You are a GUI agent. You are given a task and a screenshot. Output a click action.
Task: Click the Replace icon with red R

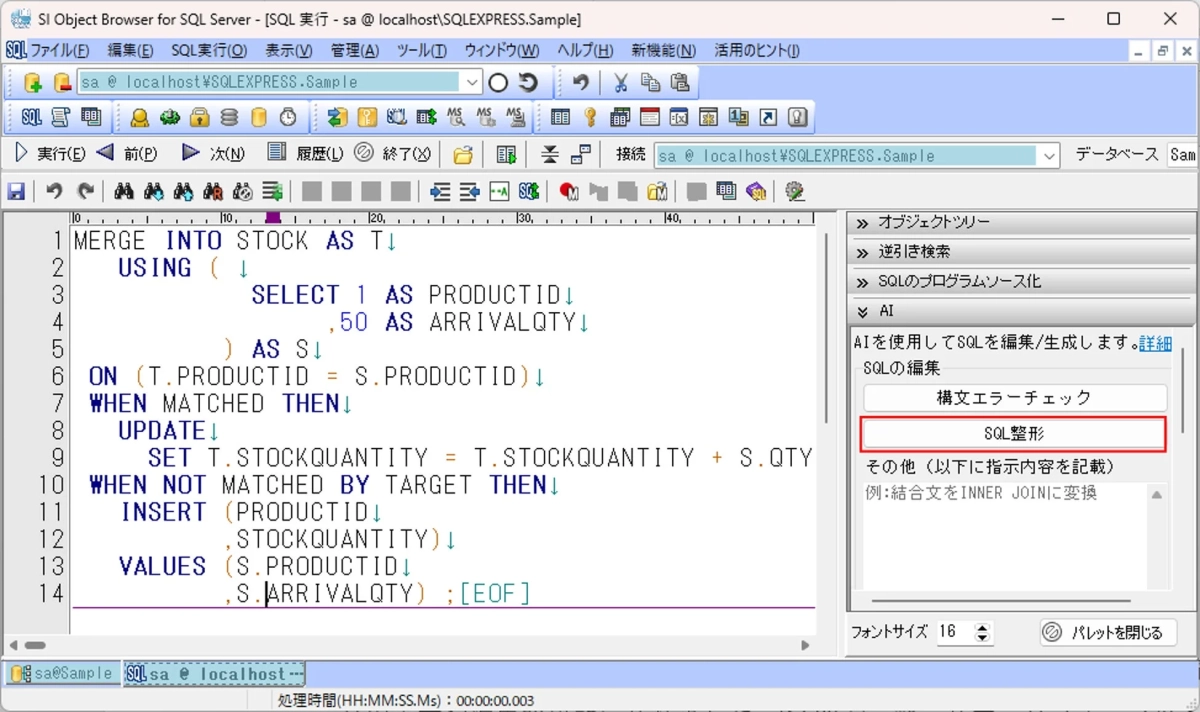212,191
